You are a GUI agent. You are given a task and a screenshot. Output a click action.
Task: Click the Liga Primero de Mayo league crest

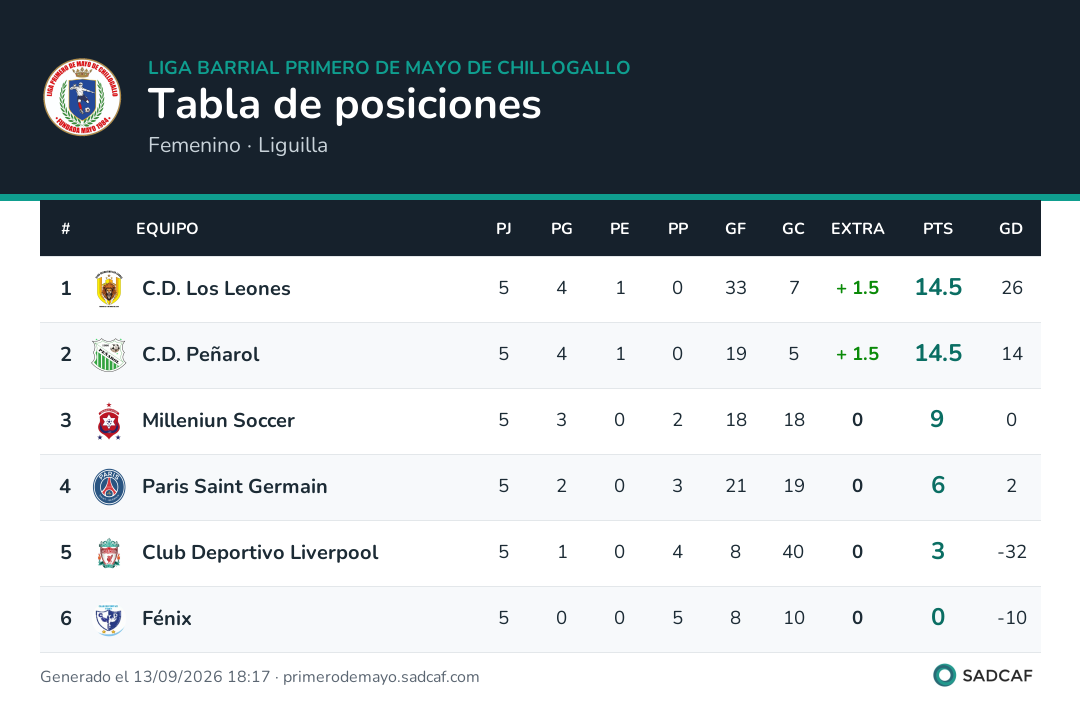[82, 97]
